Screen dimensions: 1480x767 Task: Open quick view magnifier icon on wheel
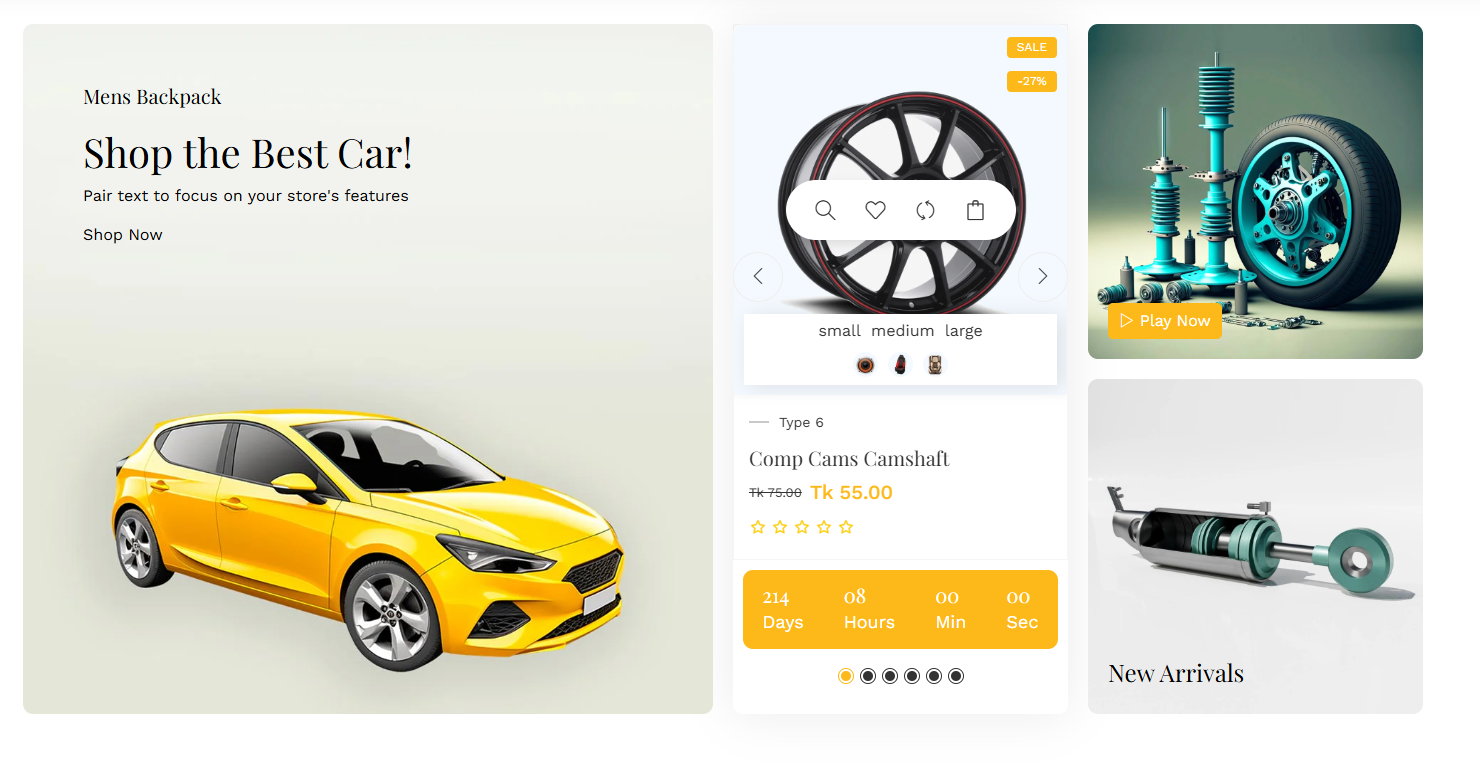click(x=825, y=210)
